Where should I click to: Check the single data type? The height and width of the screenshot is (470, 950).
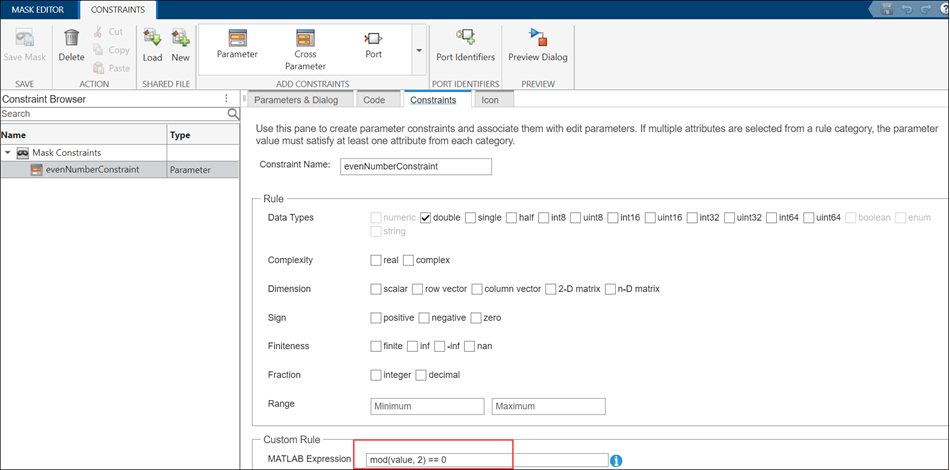point(470,217)
